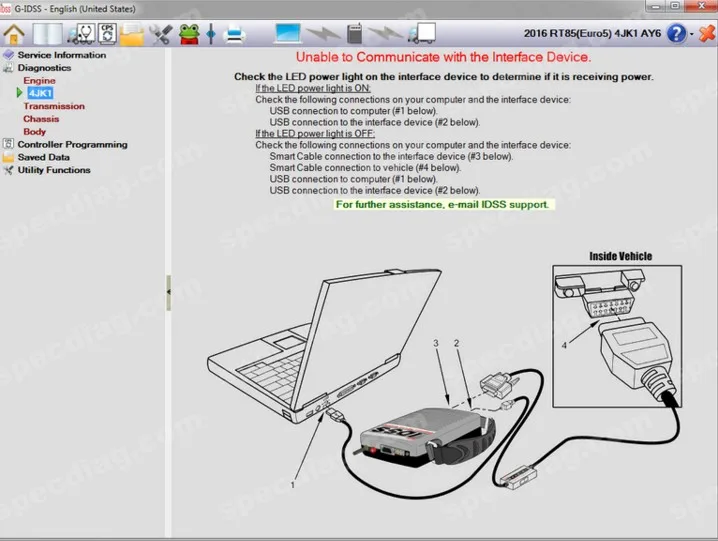Viewport: 718px width, 541px height.
Task: Open the Engine diagnostics entry
Action: 39,81
